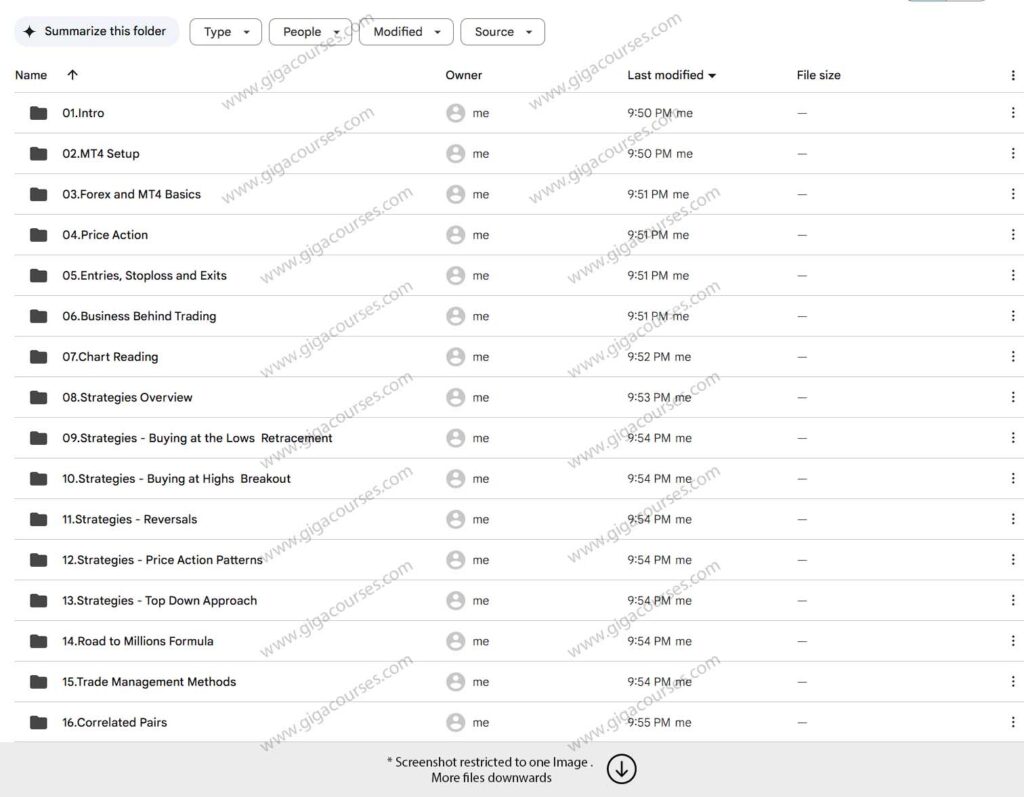
Task: Open 05.Entries, Stoploss and Exits folder
Action: click(x=144, y=275)
